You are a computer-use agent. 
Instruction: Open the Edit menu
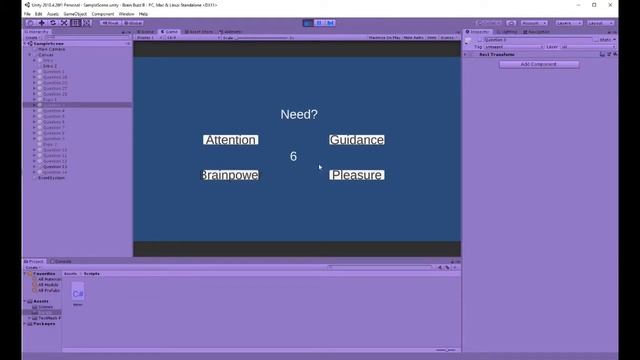tap(38, 14)
